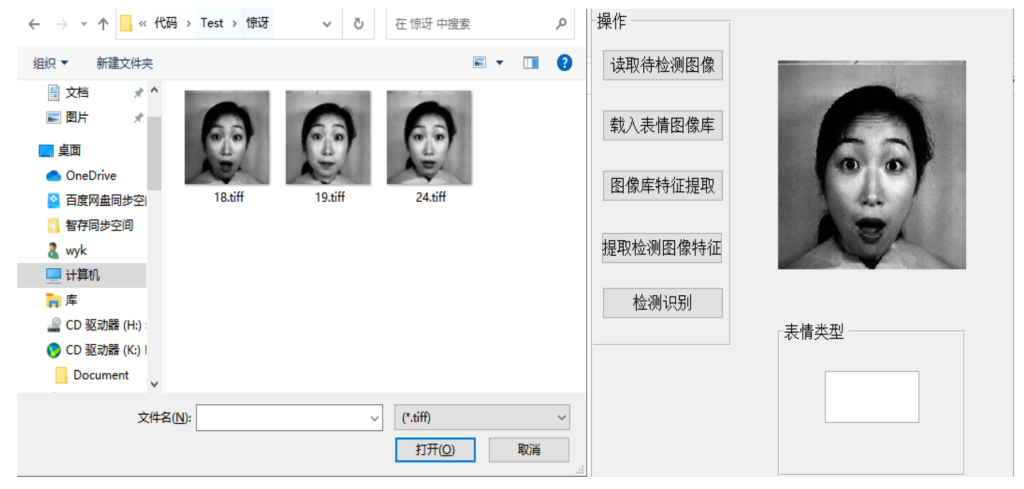Open the 组织 menu
Image resolution: width=1024 pixels, height=489 pixels.
[51, 63]
